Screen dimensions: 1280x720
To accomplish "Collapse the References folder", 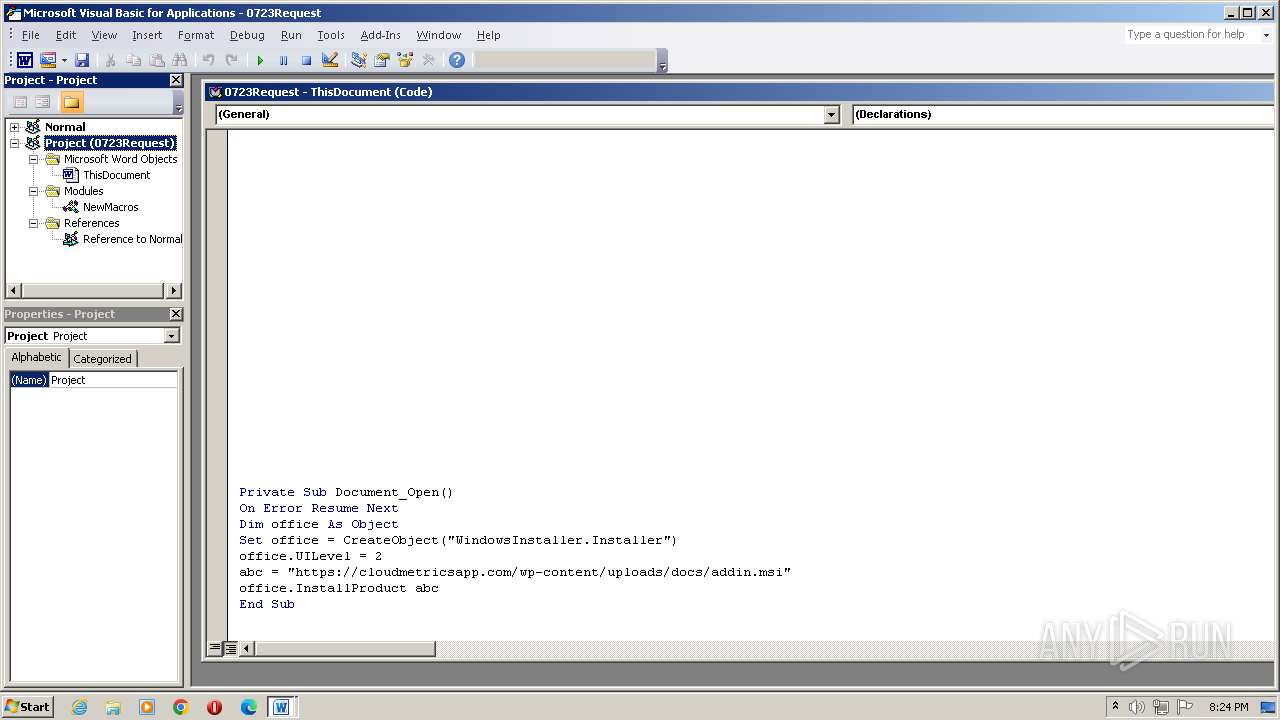I will 33,223.
